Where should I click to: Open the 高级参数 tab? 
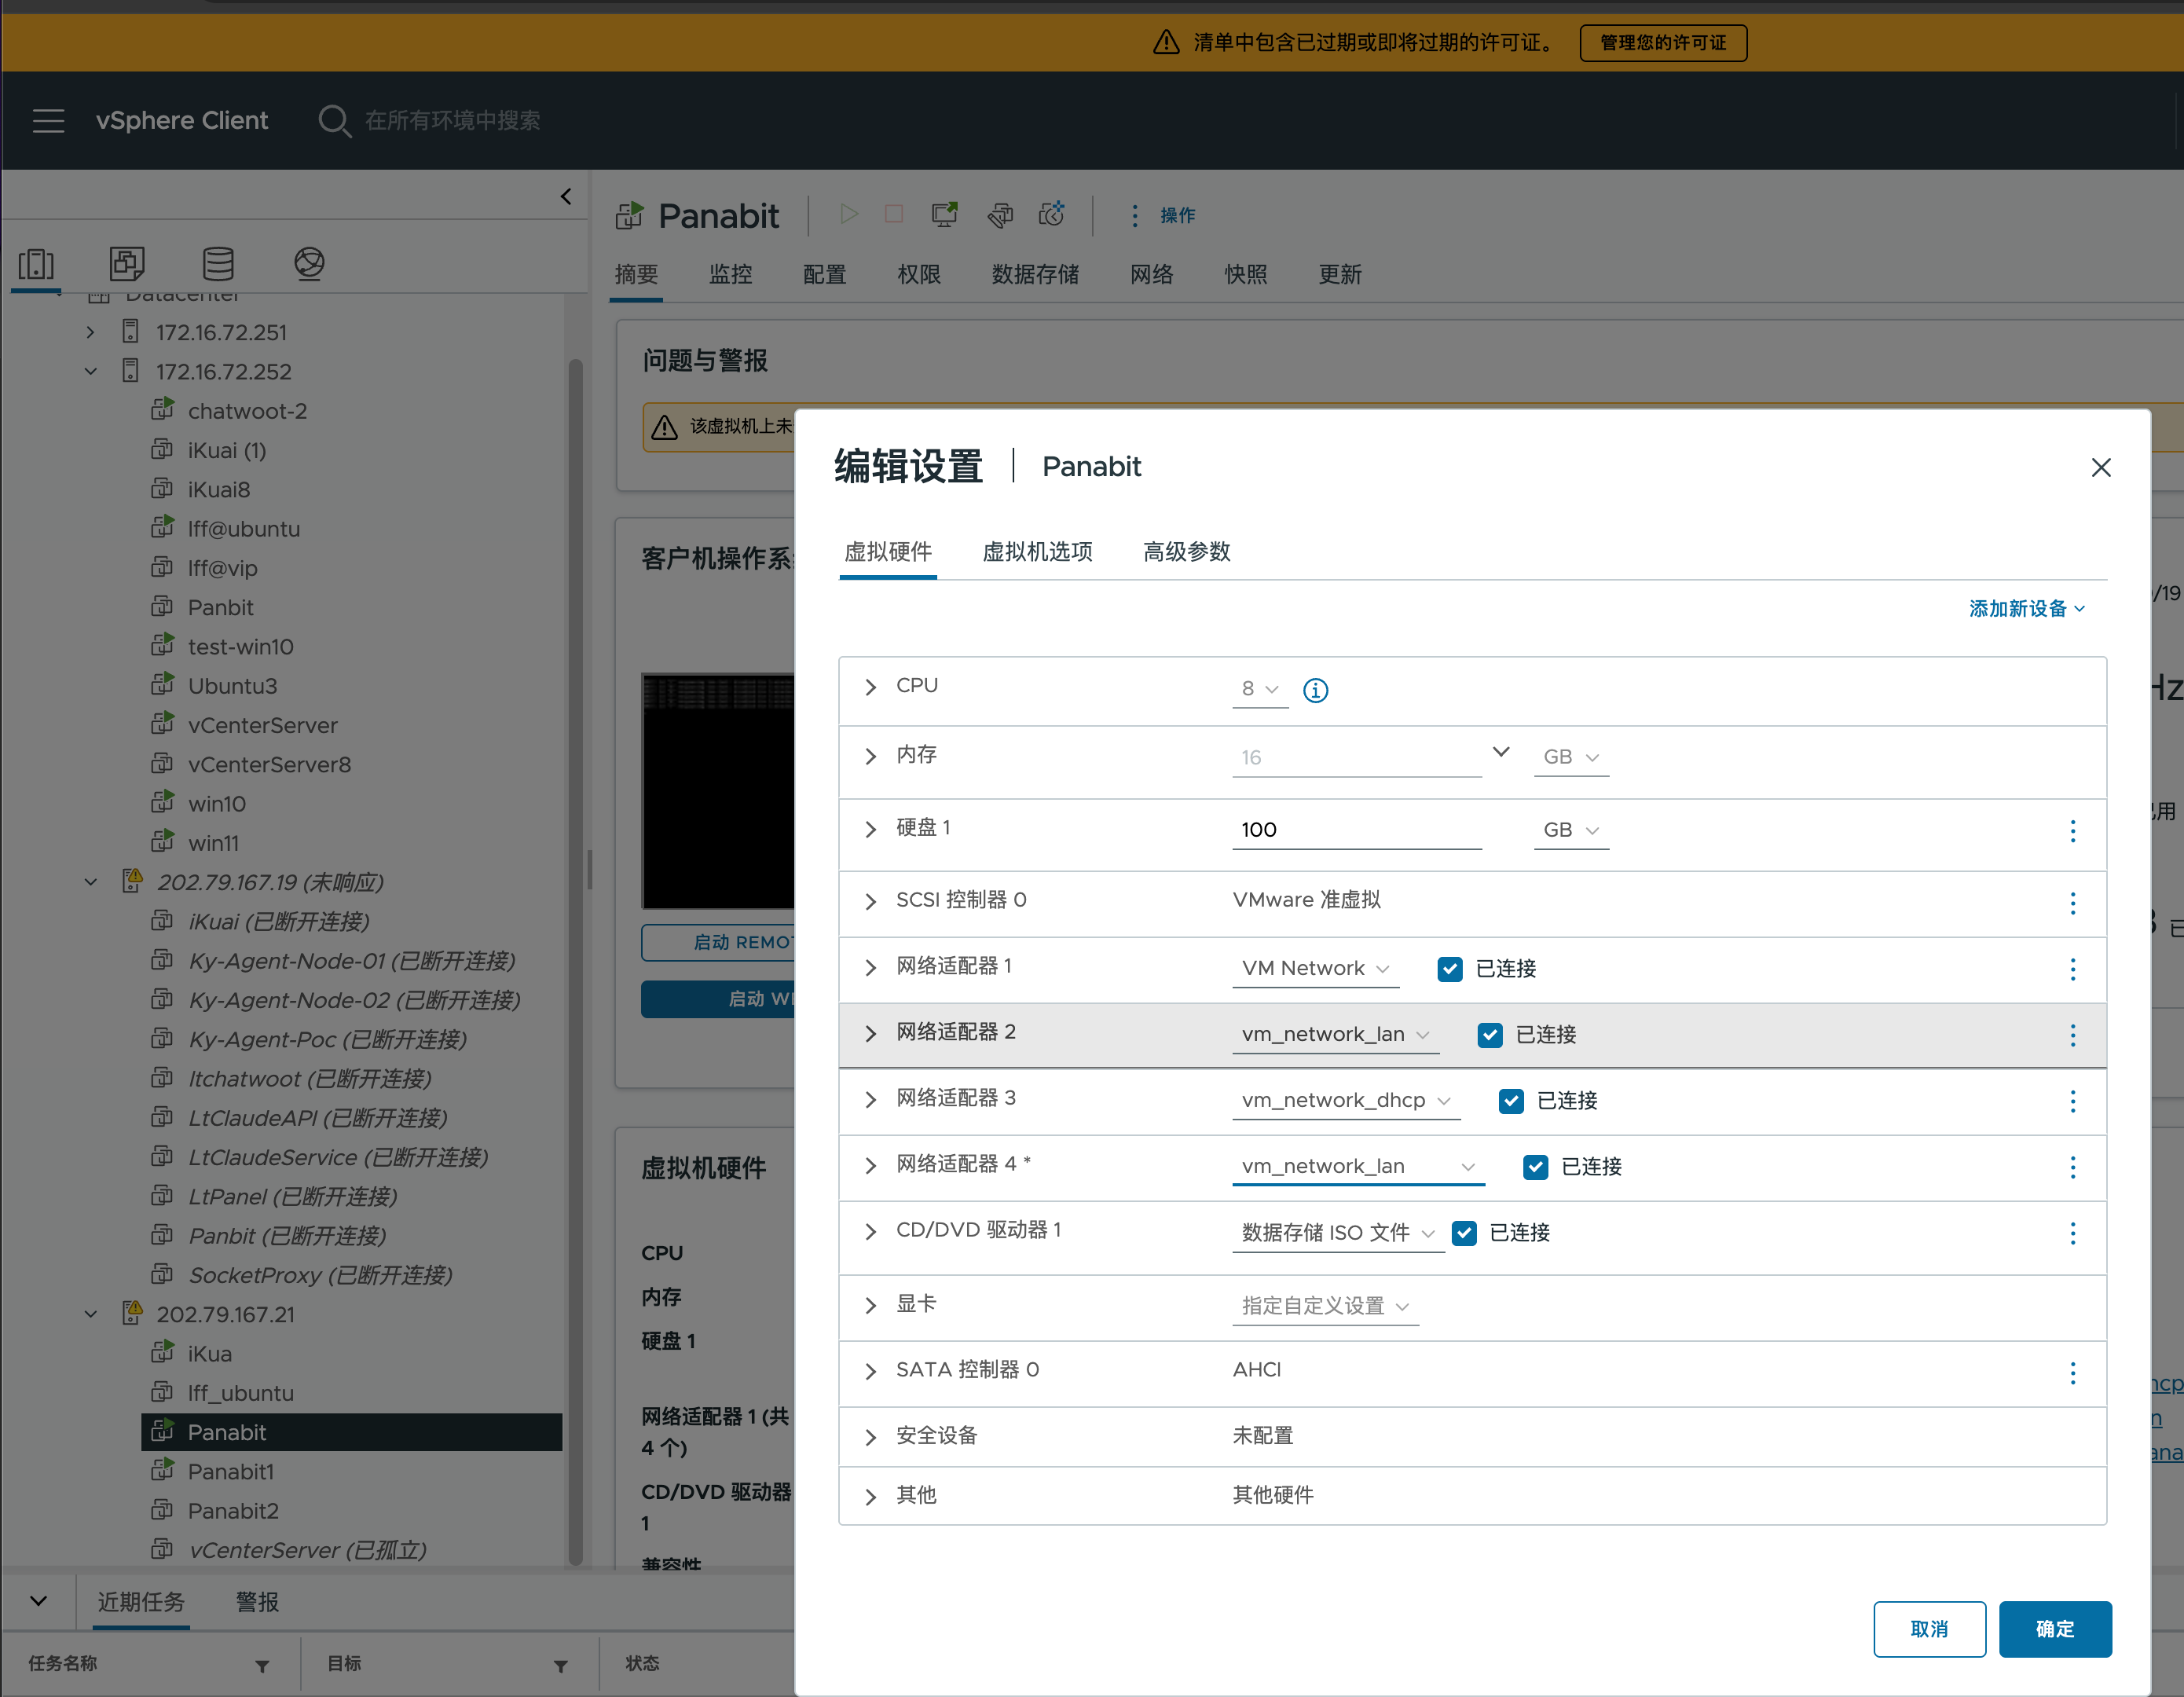click(1186, 552)
